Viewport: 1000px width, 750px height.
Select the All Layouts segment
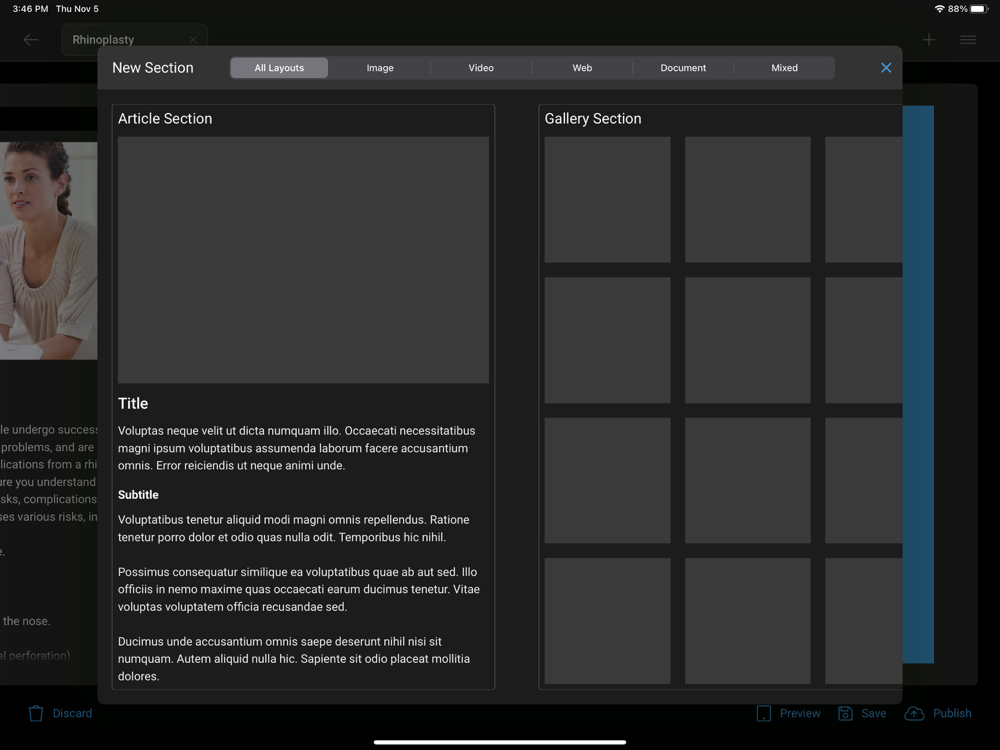[x=279, y=68]
